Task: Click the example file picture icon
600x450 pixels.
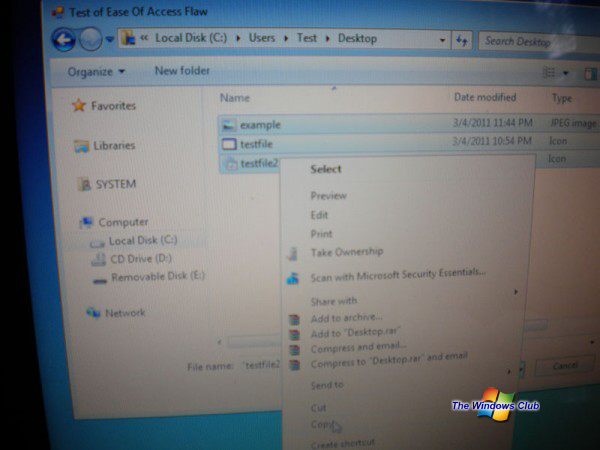Action: [x=228, y=125]
